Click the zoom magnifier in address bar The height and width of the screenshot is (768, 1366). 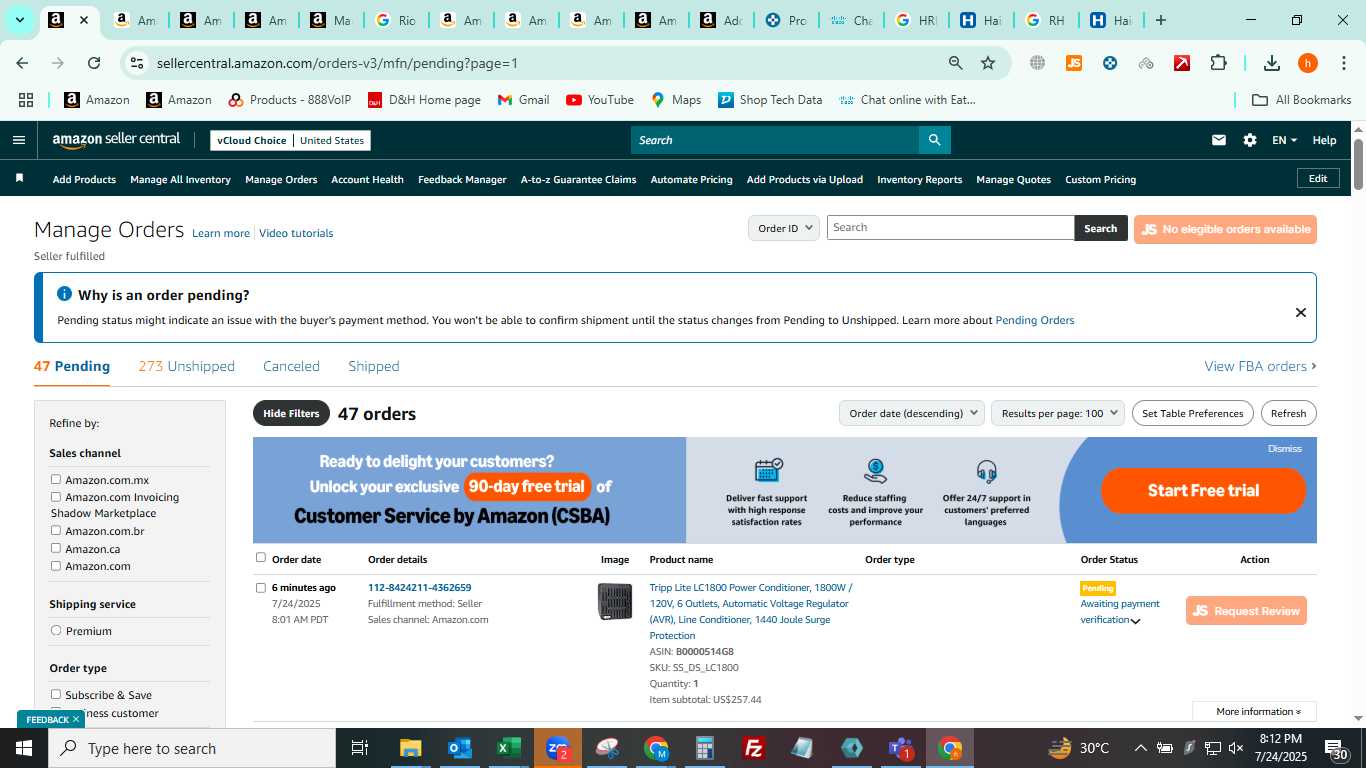(x=955, y=63)
